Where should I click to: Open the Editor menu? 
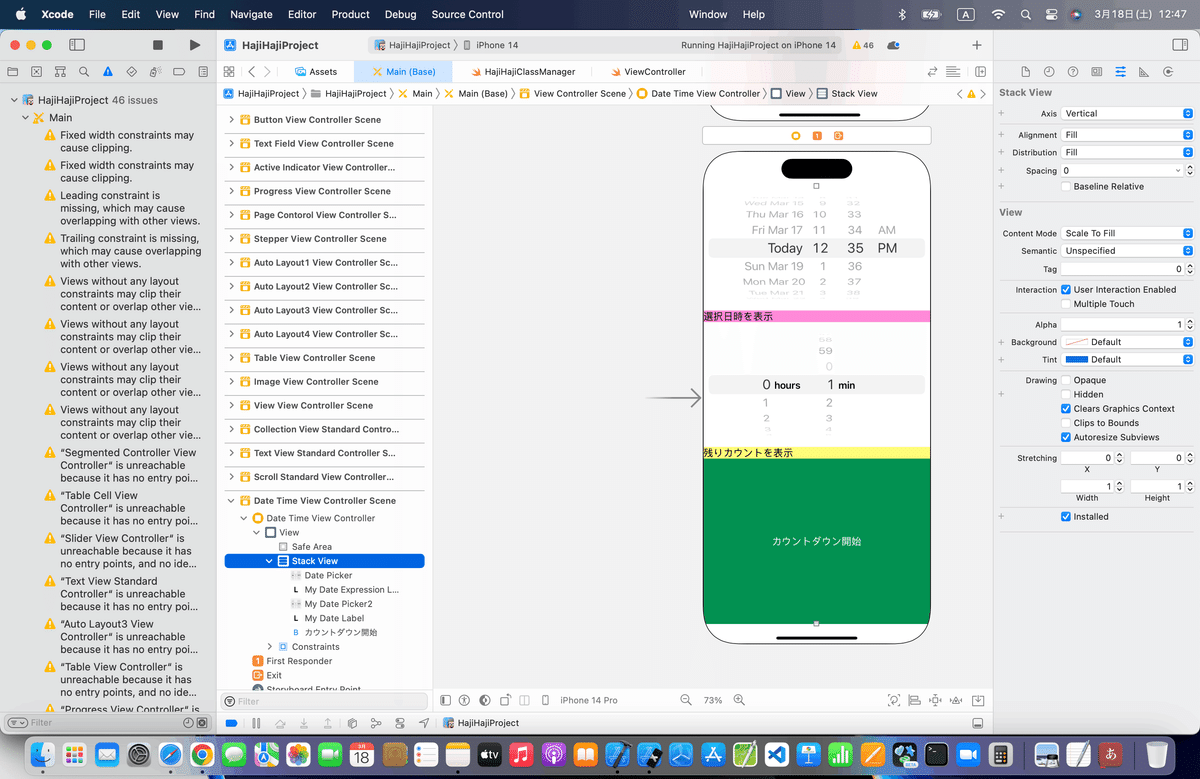coord(301,14)
